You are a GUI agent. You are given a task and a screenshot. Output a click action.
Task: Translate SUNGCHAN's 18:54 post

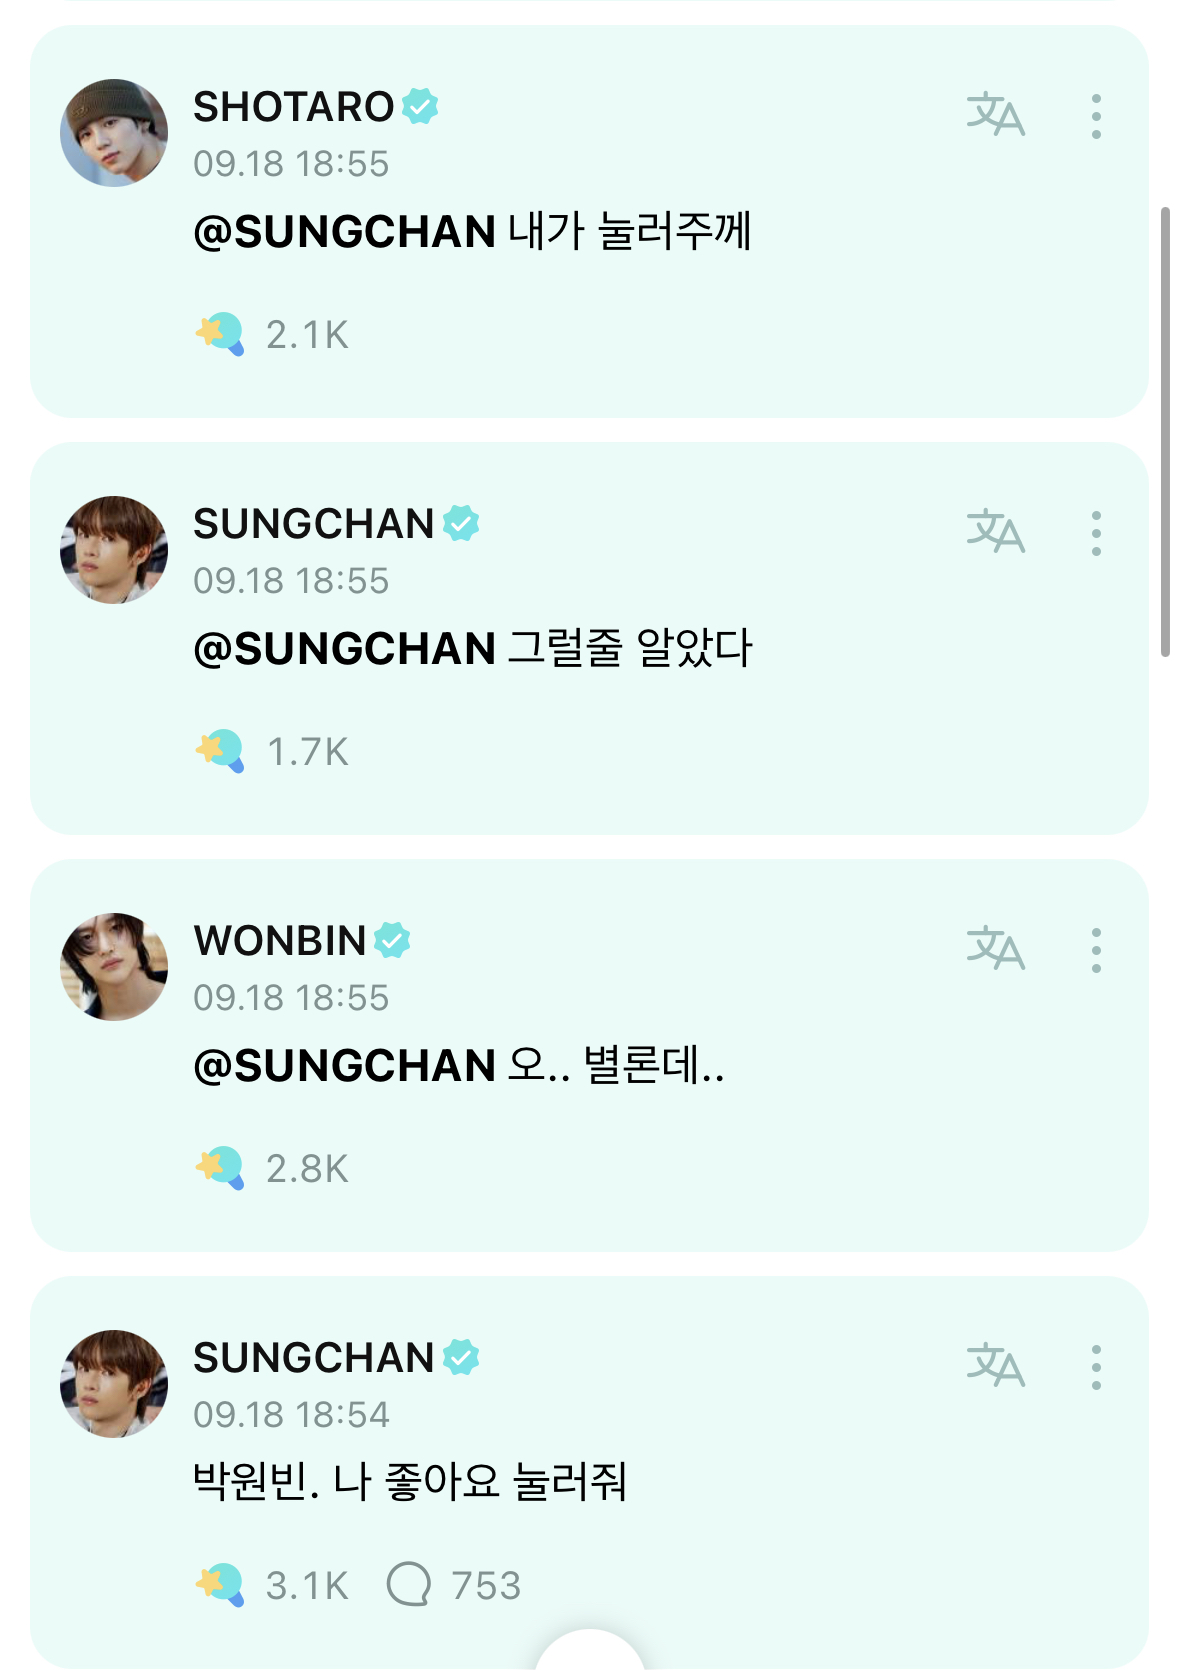click(x=995, y=1366)
